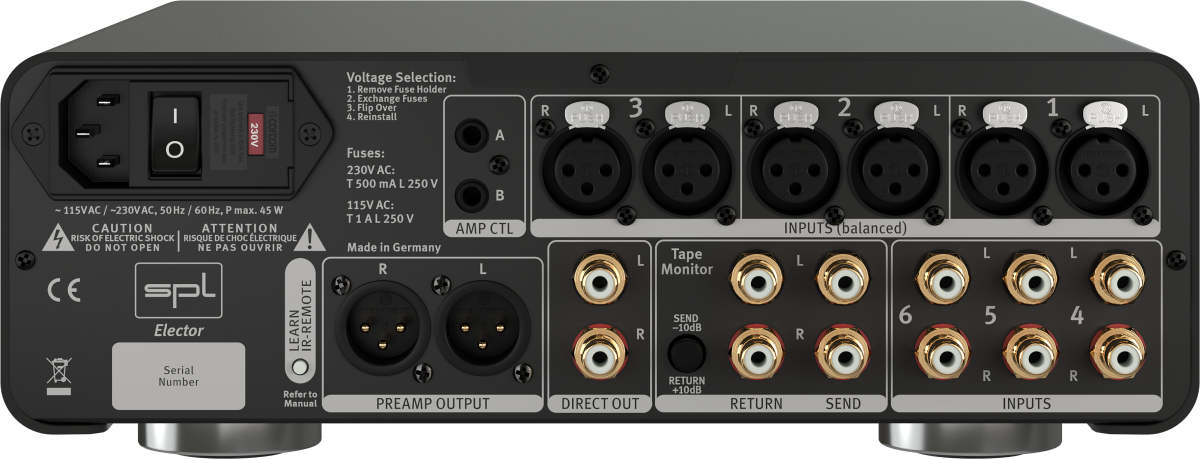Click the AMP CTL jack A
Screen dimensions: 1200x459
tap(471, 135)
